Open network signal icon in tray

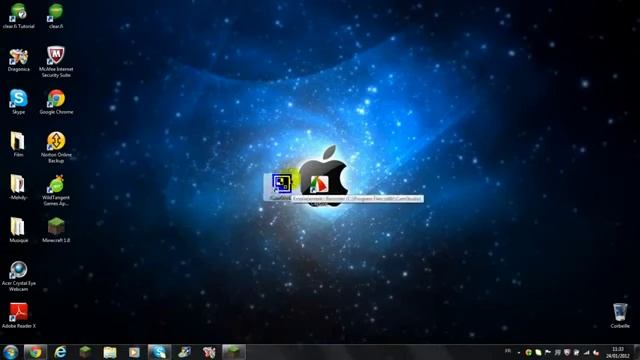[586, 352]
